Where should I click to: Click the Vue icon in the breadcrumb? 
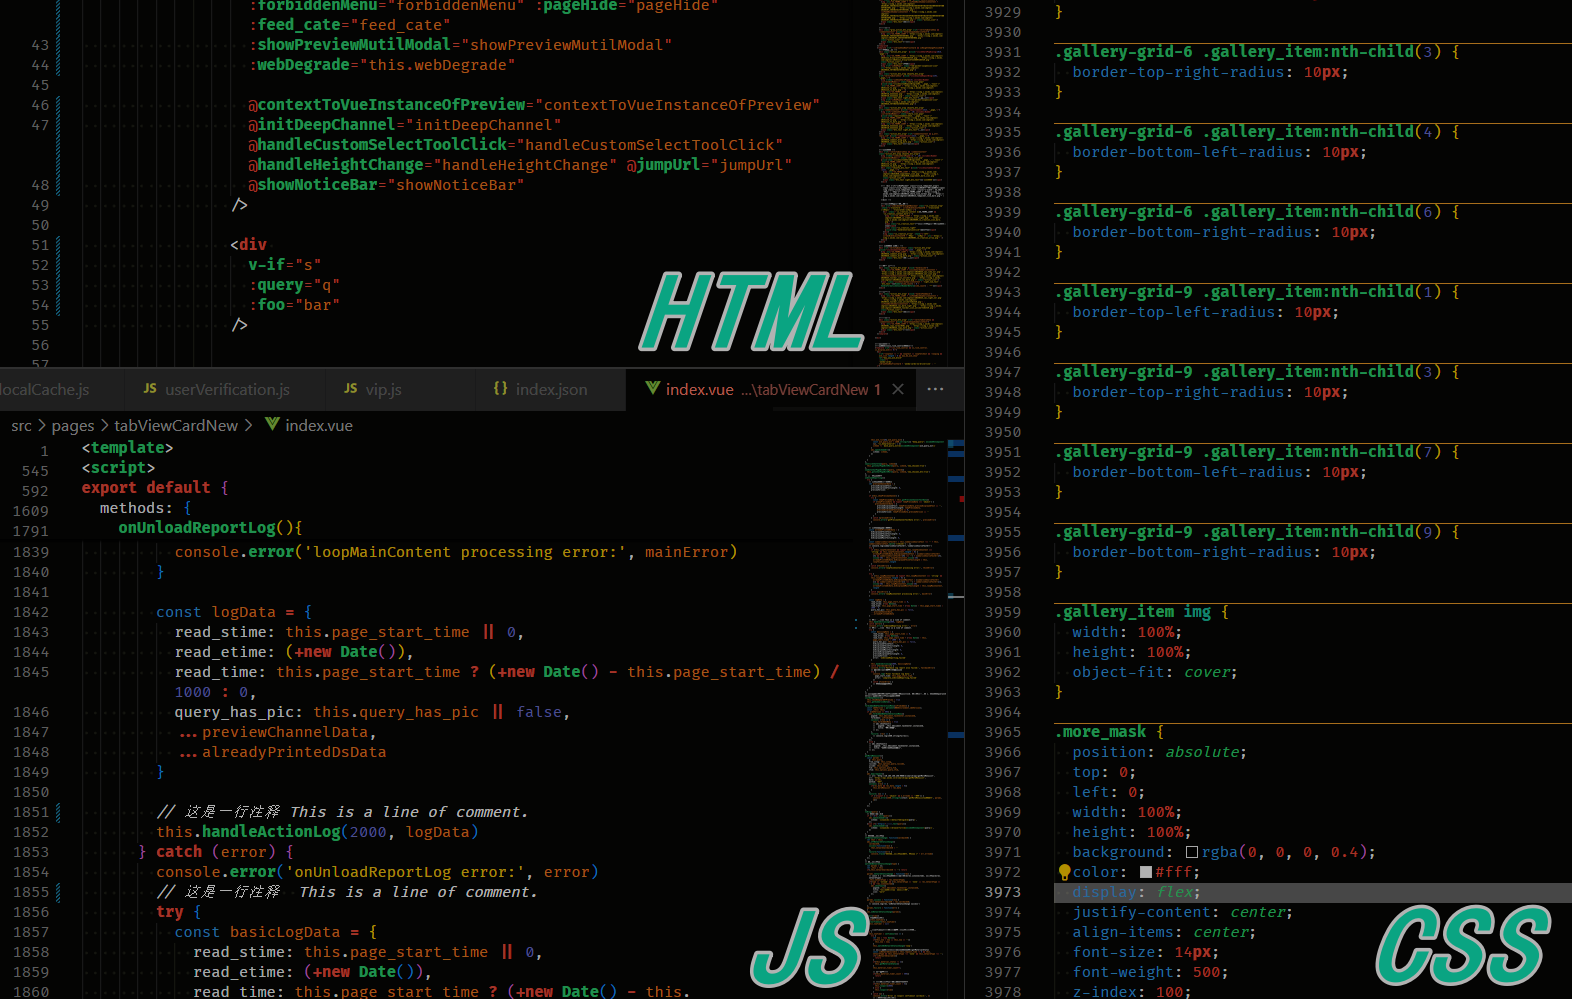pos(272,424)
